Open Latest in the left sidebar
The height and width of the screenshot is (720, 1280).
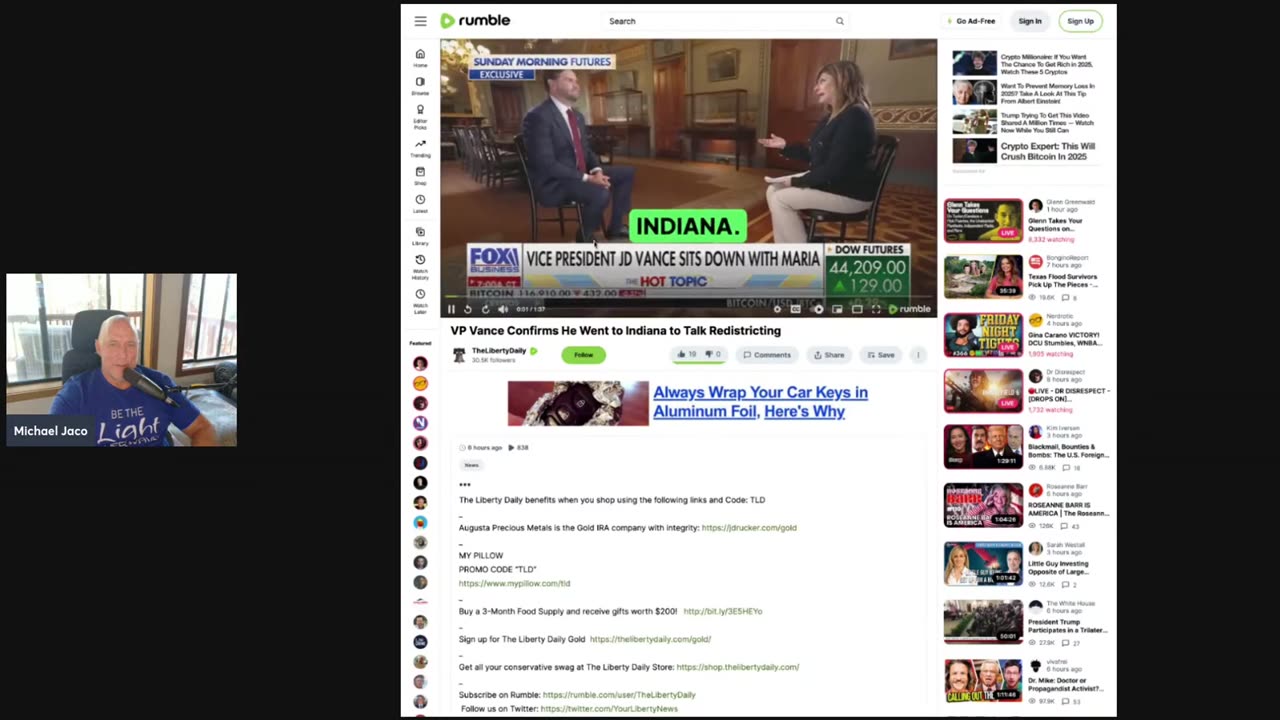coord(420,204)
